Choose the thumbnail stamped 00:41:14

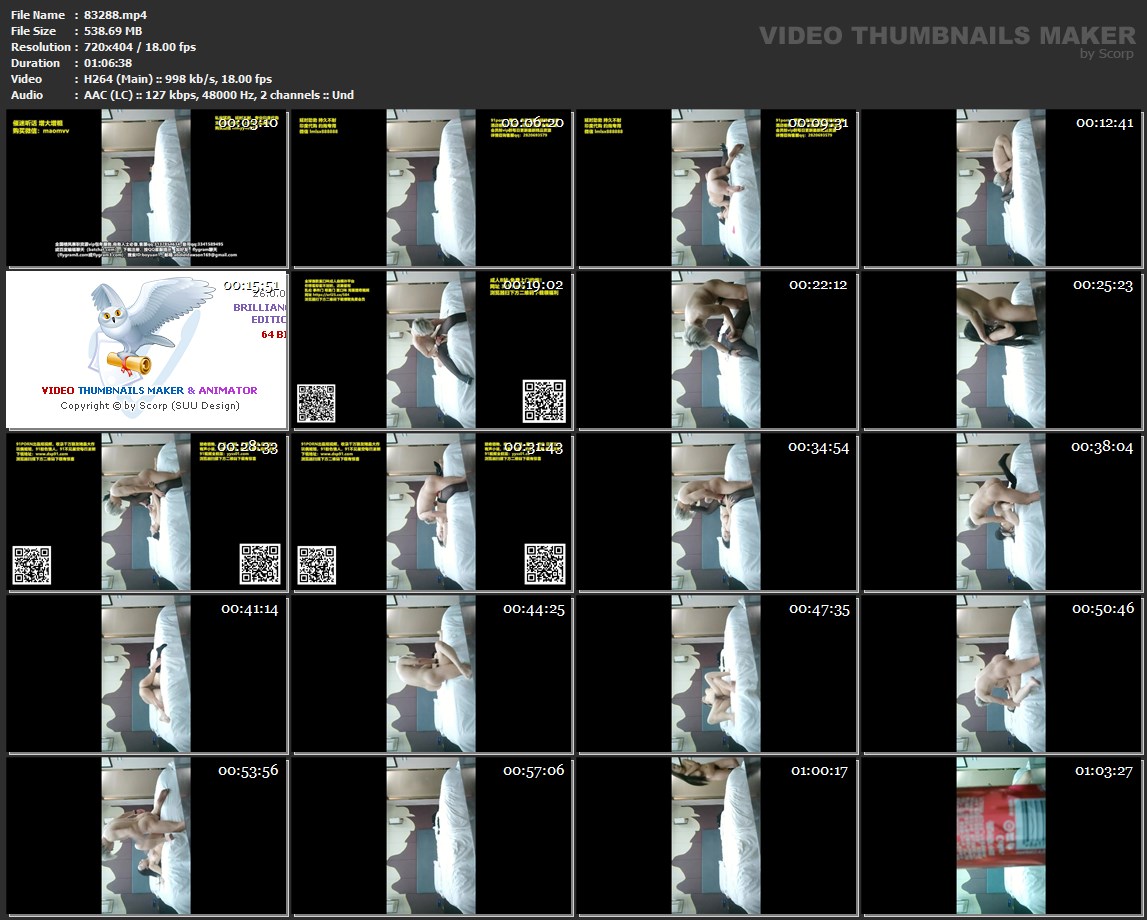coord(146,674)
